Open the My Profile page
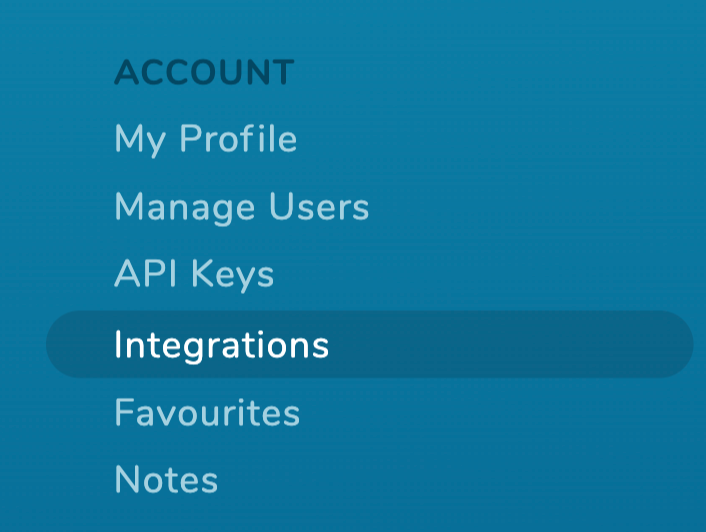This screenshot has width=706, height=532. (x=206, y=139)
